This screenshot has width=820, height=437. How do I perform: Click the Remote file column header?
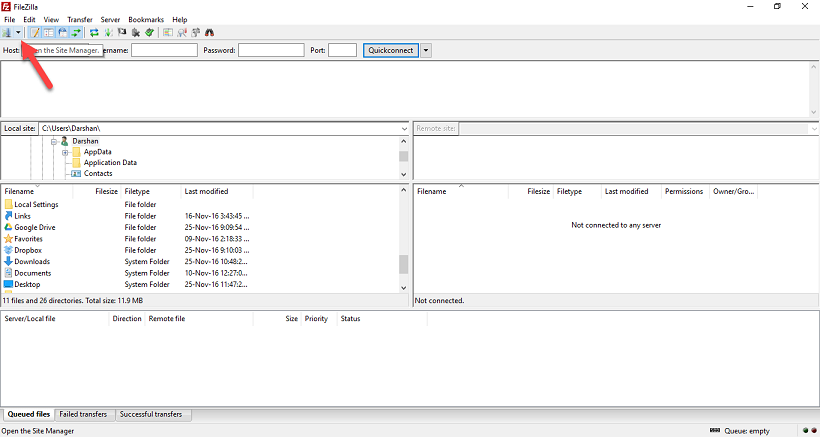coord(199,319)
